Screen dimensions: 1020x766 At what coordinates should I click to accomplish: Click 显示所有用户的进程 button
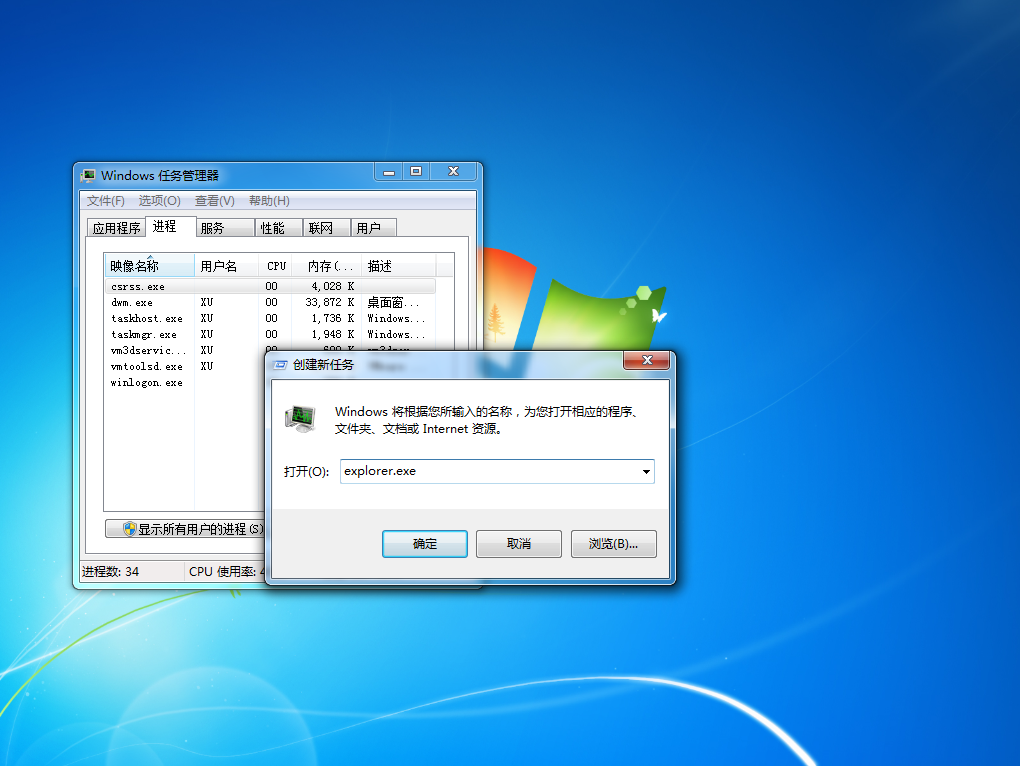(x=185, y=529)
